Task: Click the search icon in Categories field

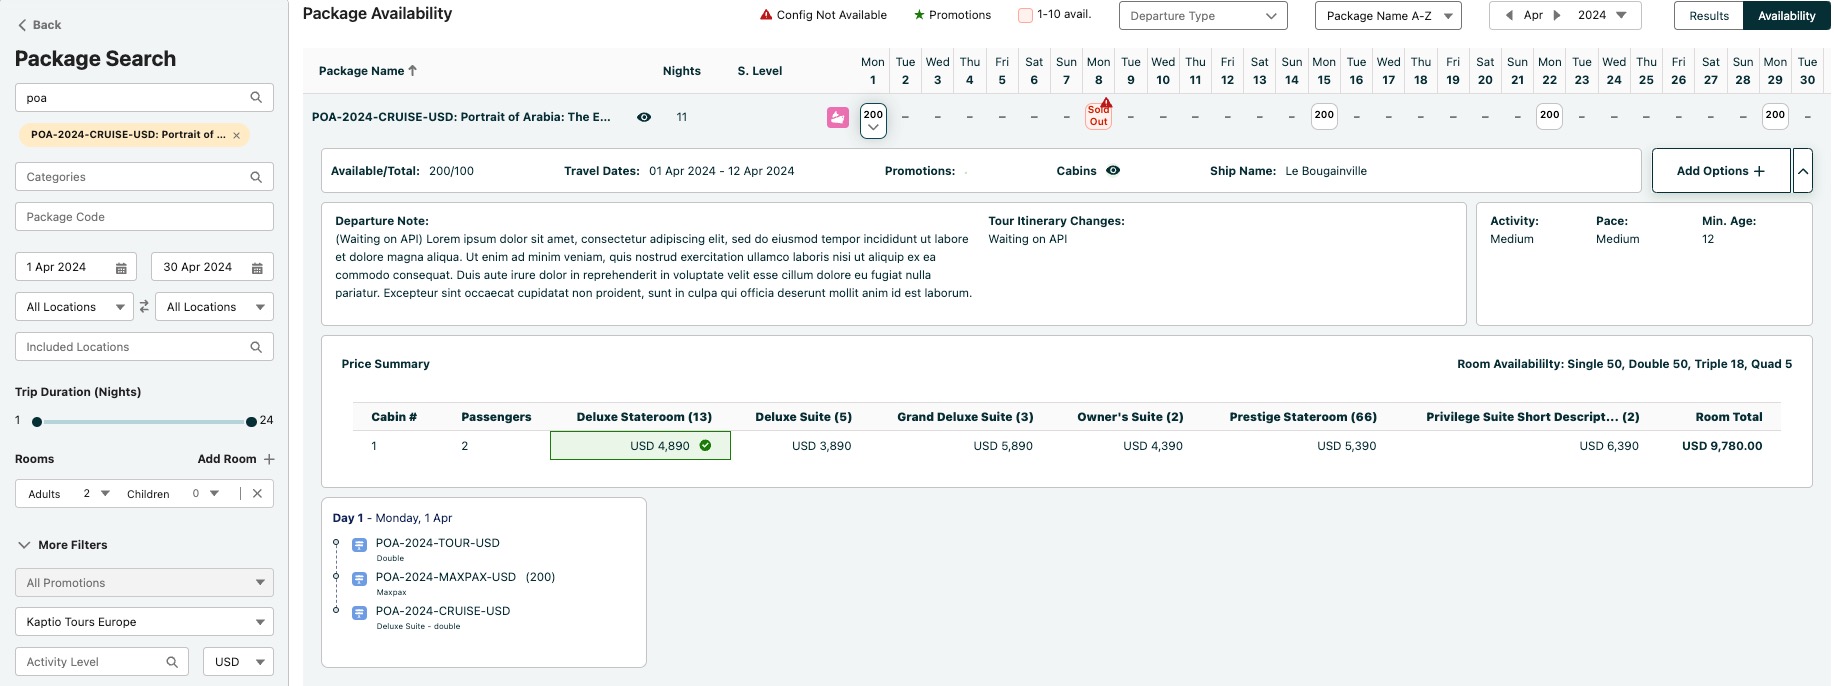Action: pos(256,177)
